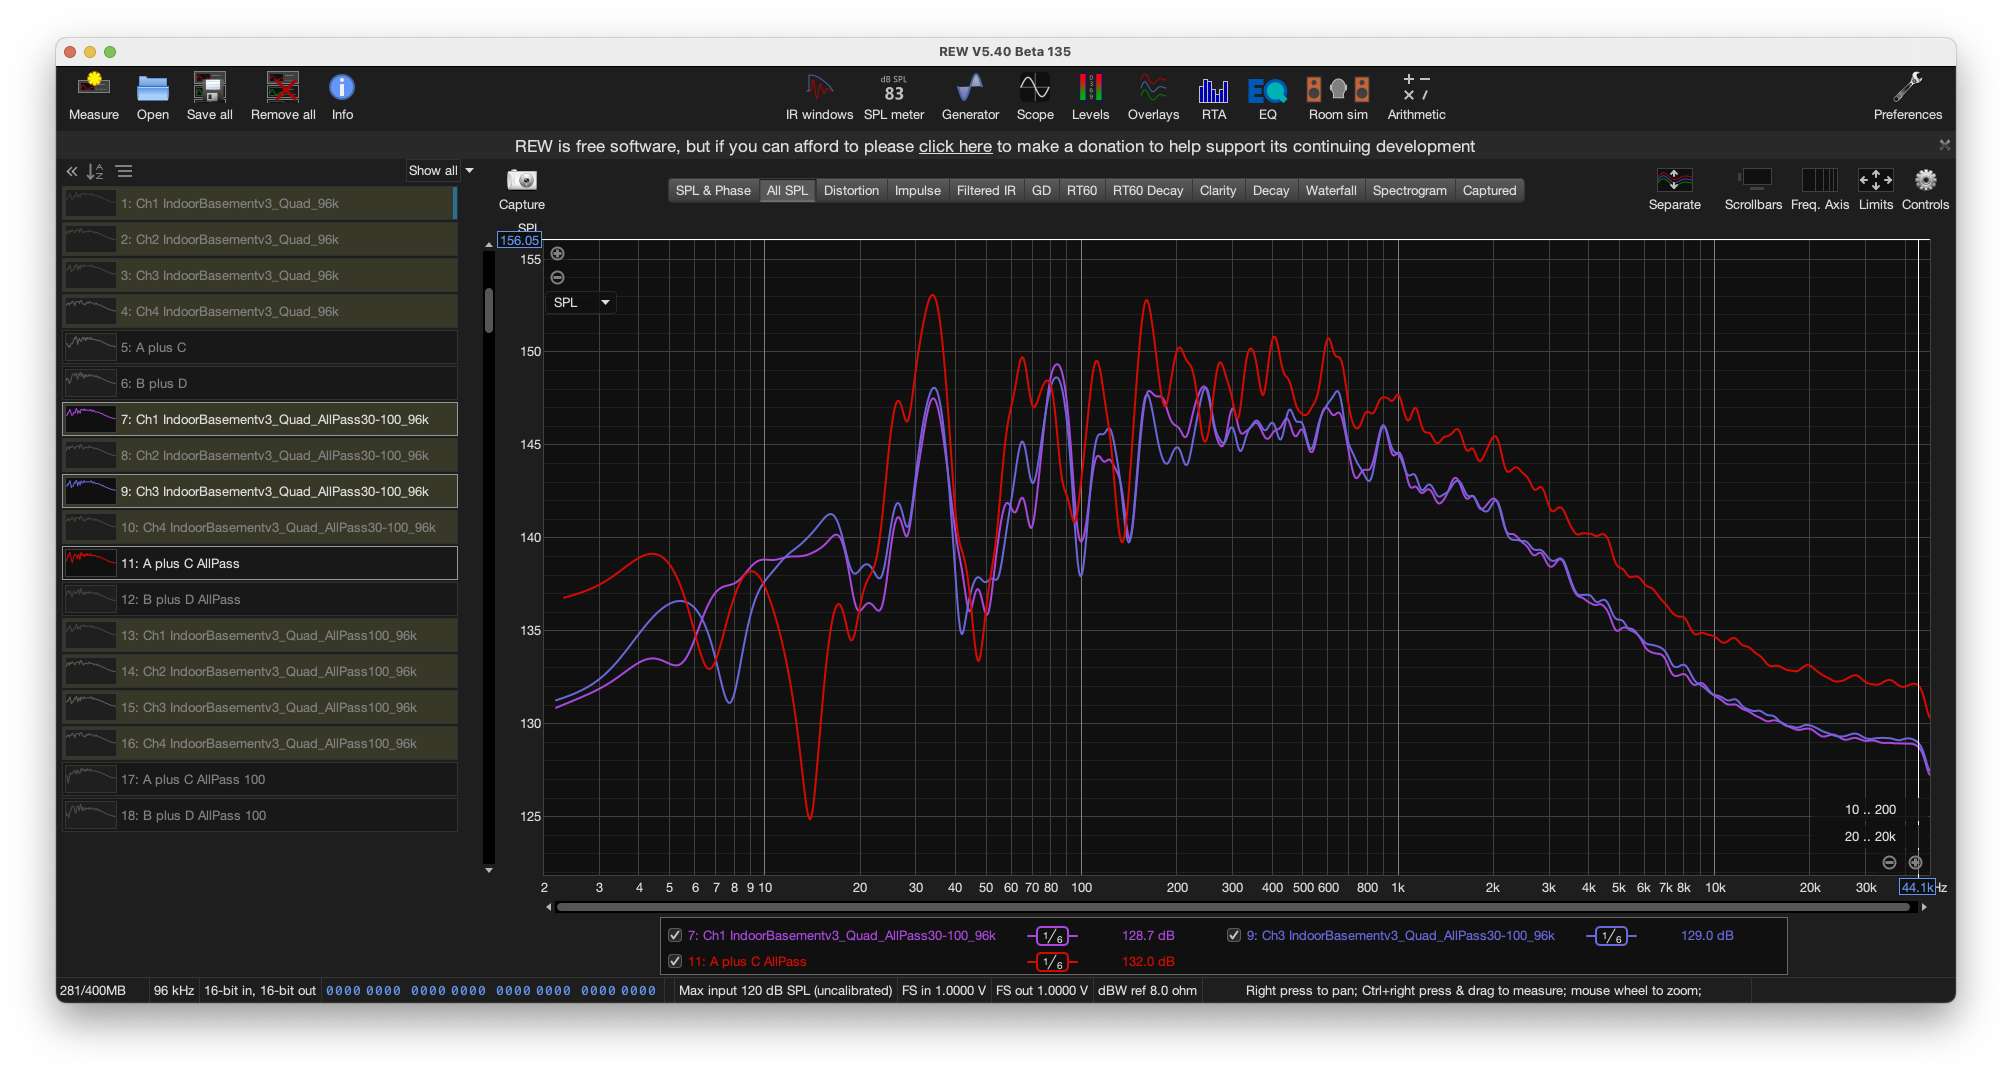
Task: Select 12: B plus D AllPass
Action: tap(260, 599)
